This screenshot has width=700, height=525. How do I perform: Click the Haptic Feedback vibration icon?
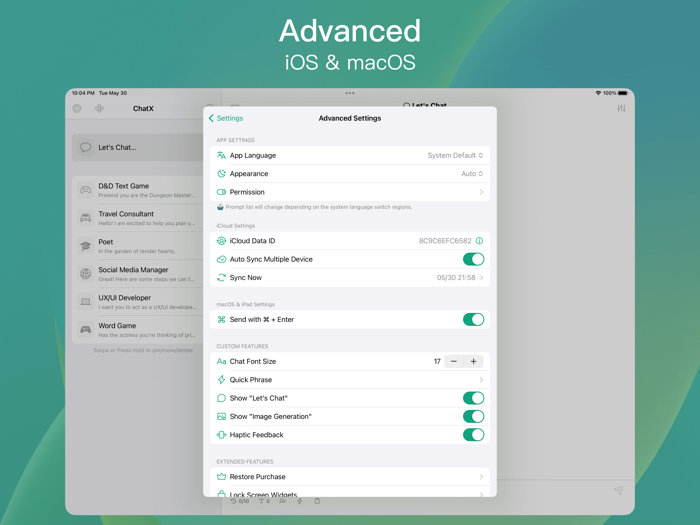coord(221,435)
